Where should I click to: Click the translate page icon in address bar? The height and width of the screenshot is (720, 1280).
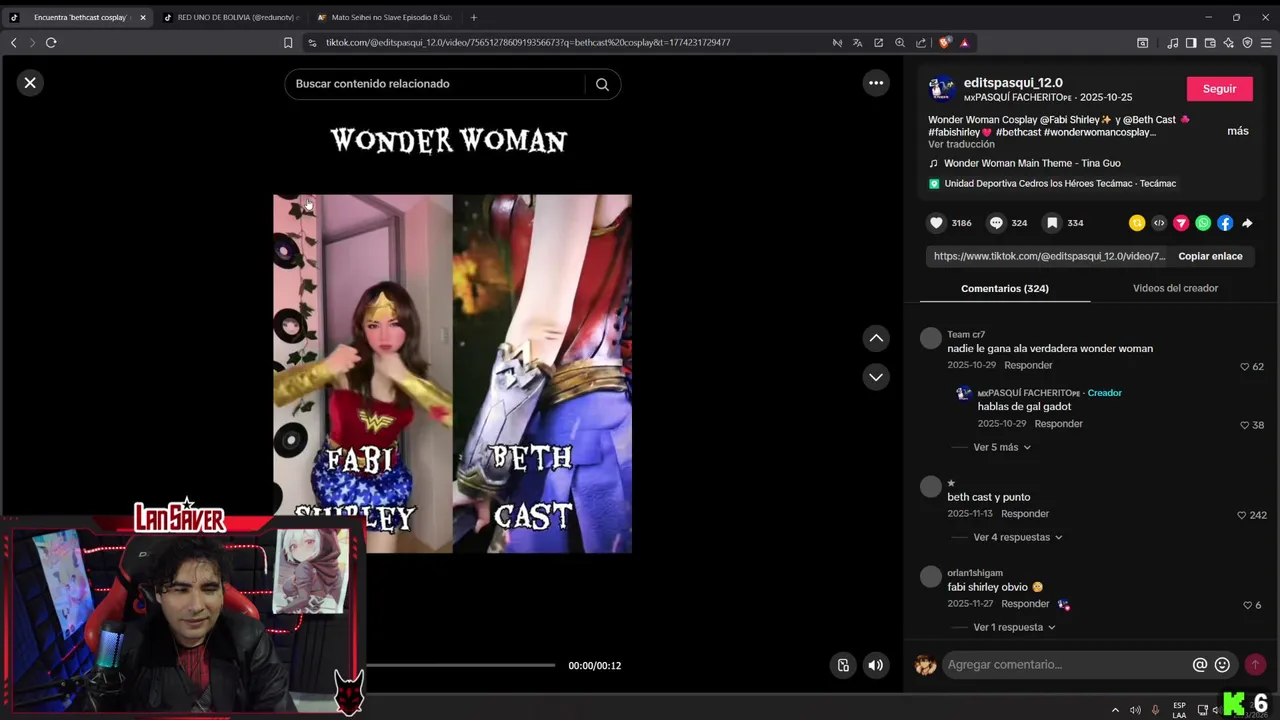pyautogui.click(x=857, y=42)
